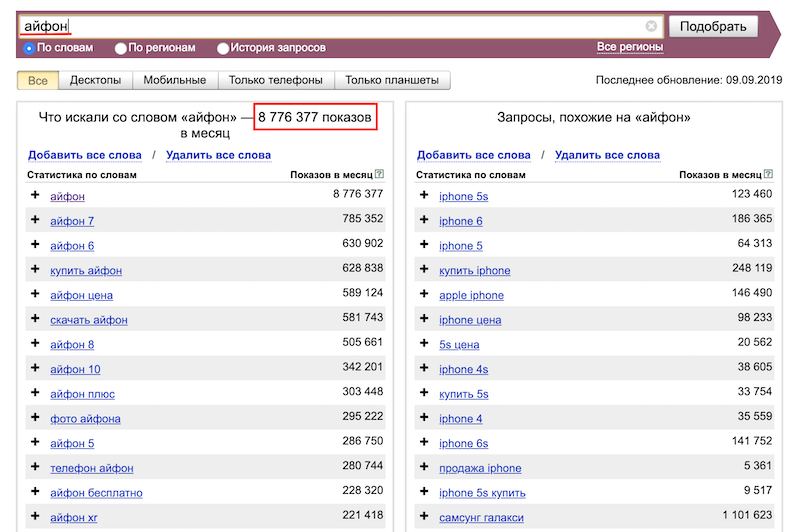Select the По регионам radio button
Screen dimensions: 800x532
click(121, 48)
